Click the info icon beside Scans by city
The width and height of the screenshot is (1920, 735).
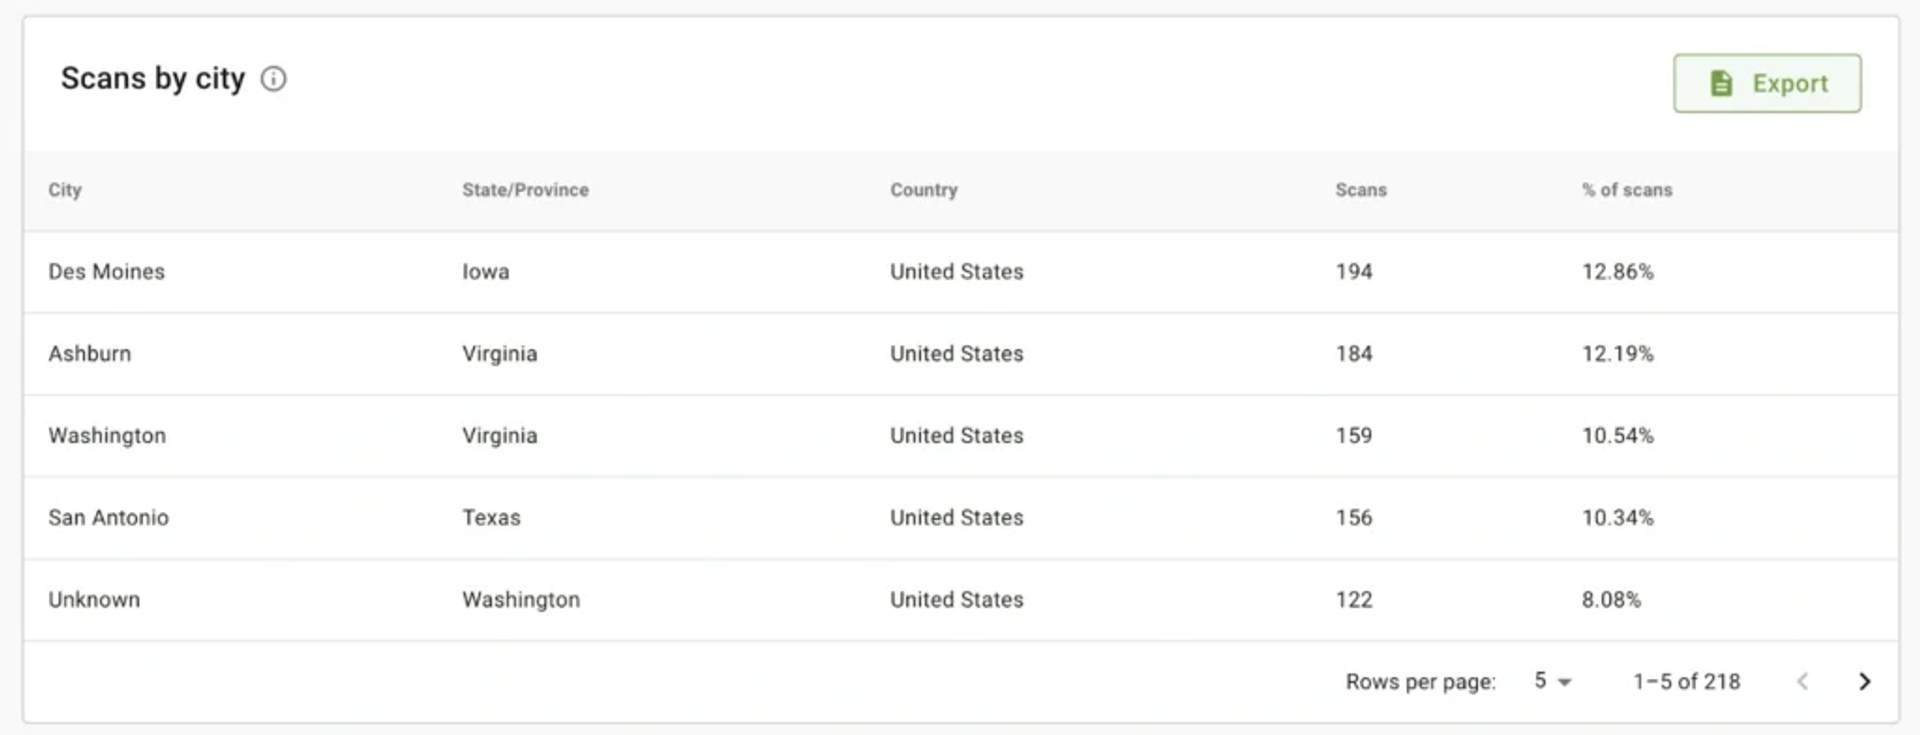click(x=273, y=79)
